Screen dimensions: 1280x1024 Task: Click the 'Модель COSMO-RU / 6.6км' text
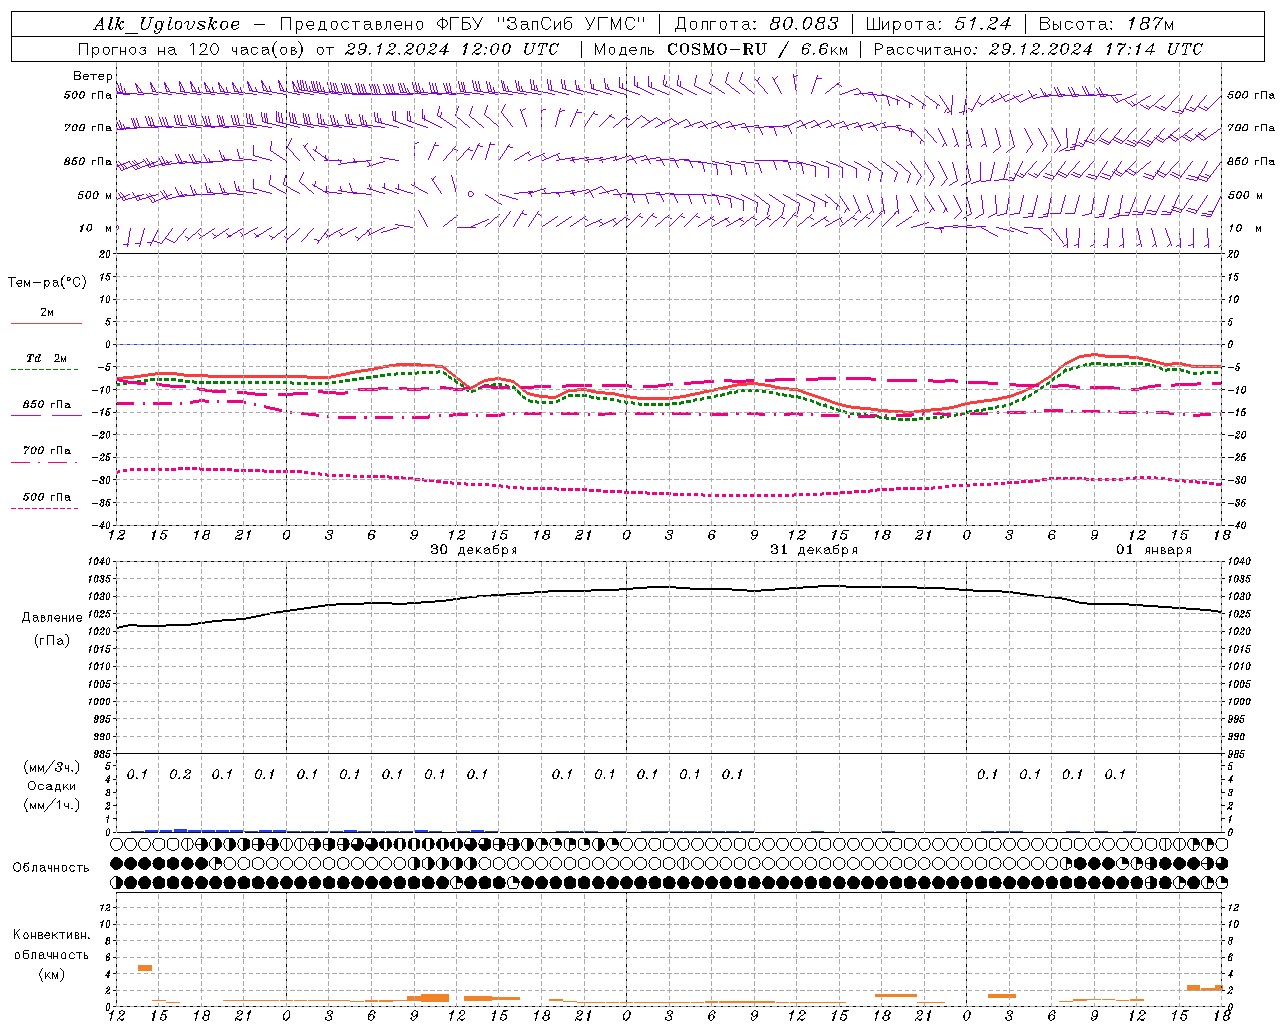click(720, 49)
